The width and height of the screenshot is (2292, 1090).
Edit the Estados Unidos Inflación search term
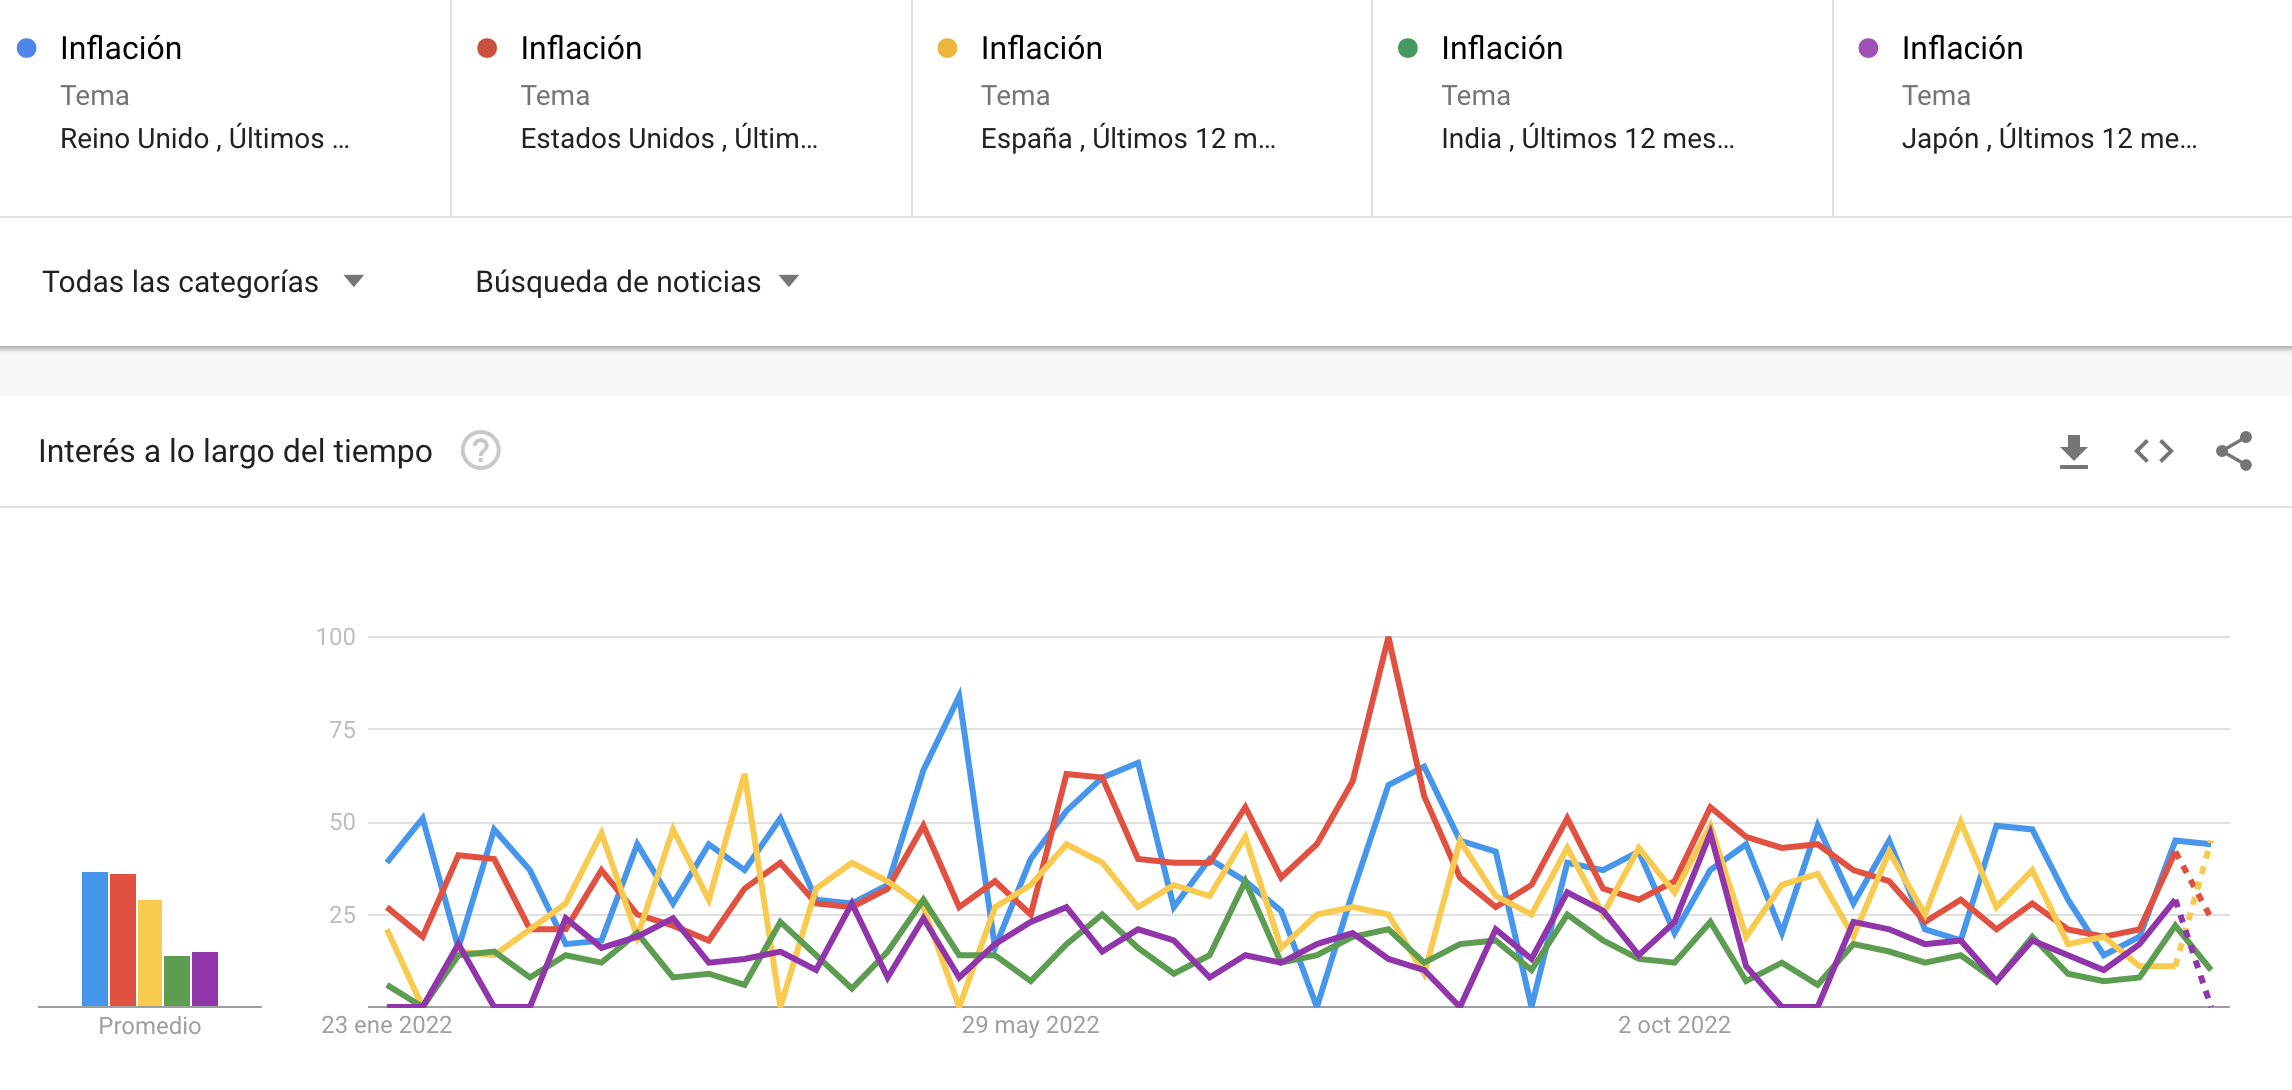682,108
